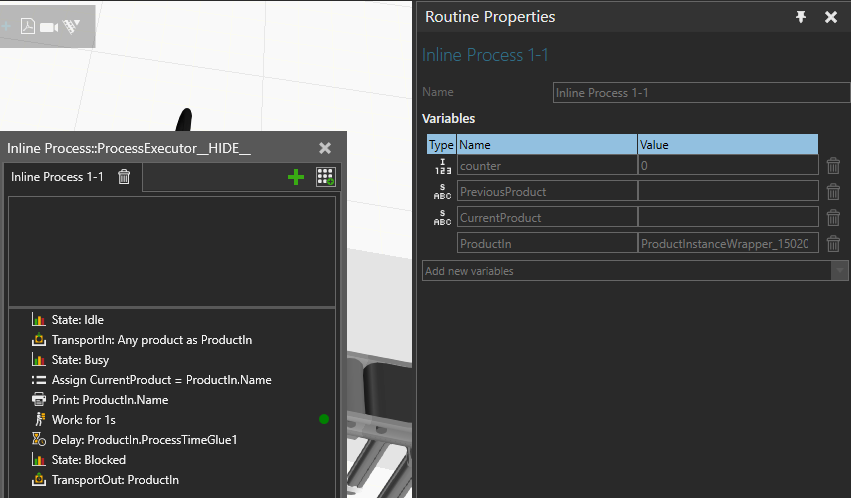Add a new routine with green plus
The width and height of the screenshot is (851, 498).
296,177
